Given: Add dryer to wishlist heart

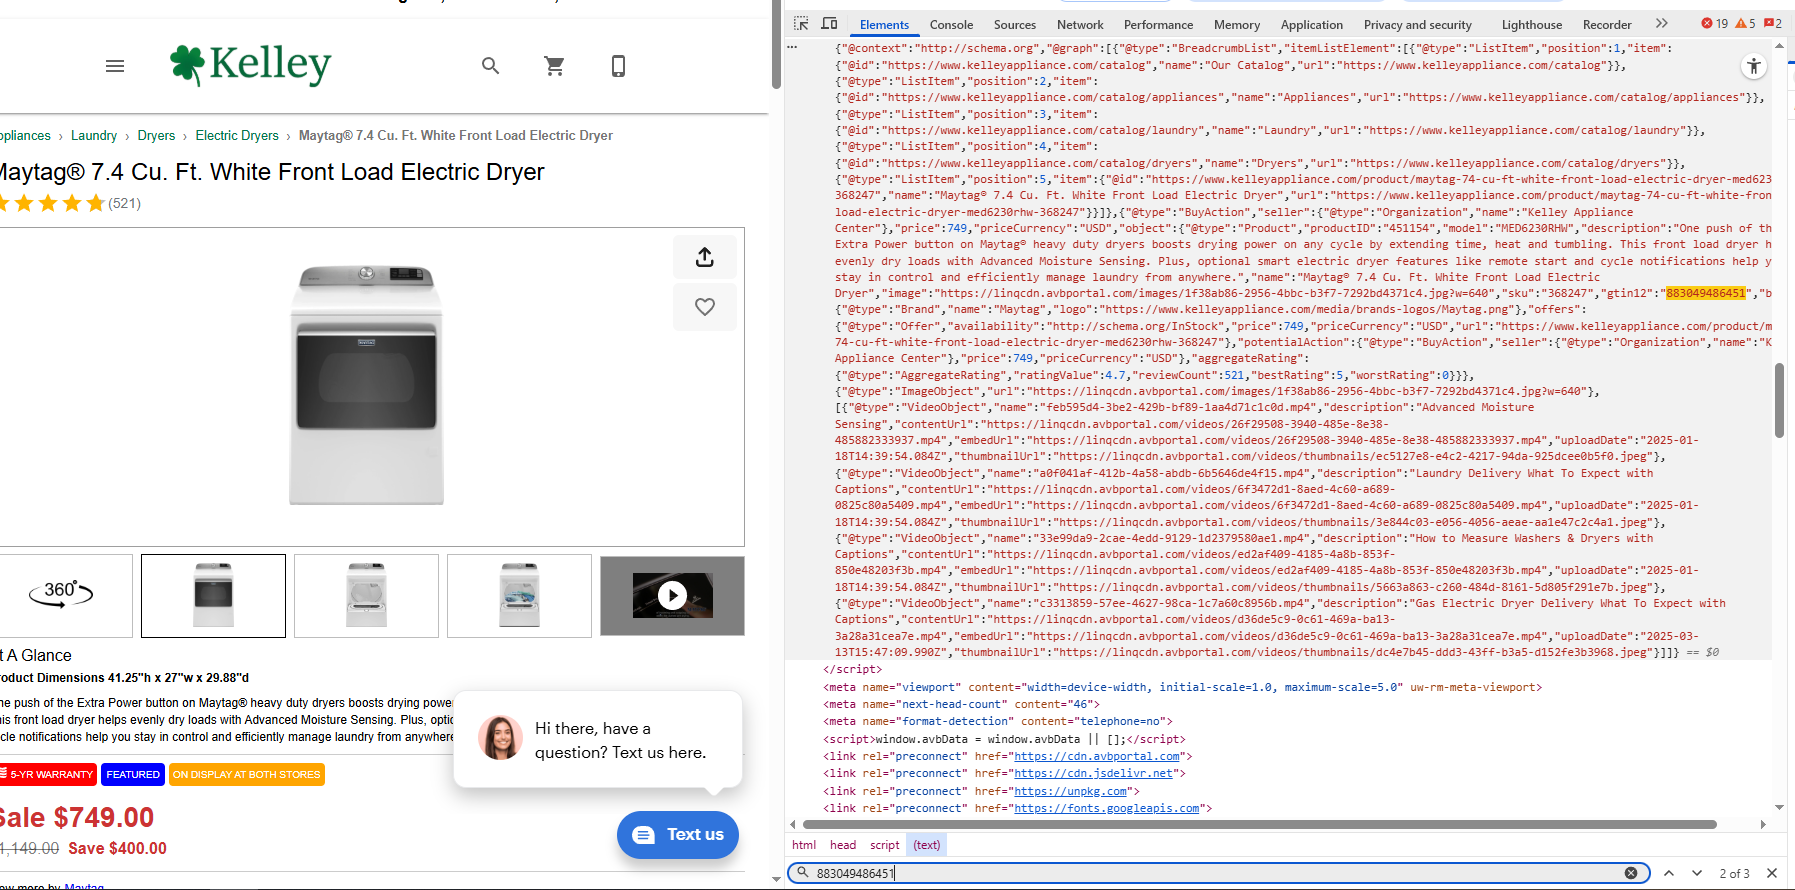Looking at the screenshot, I should 705,307.
